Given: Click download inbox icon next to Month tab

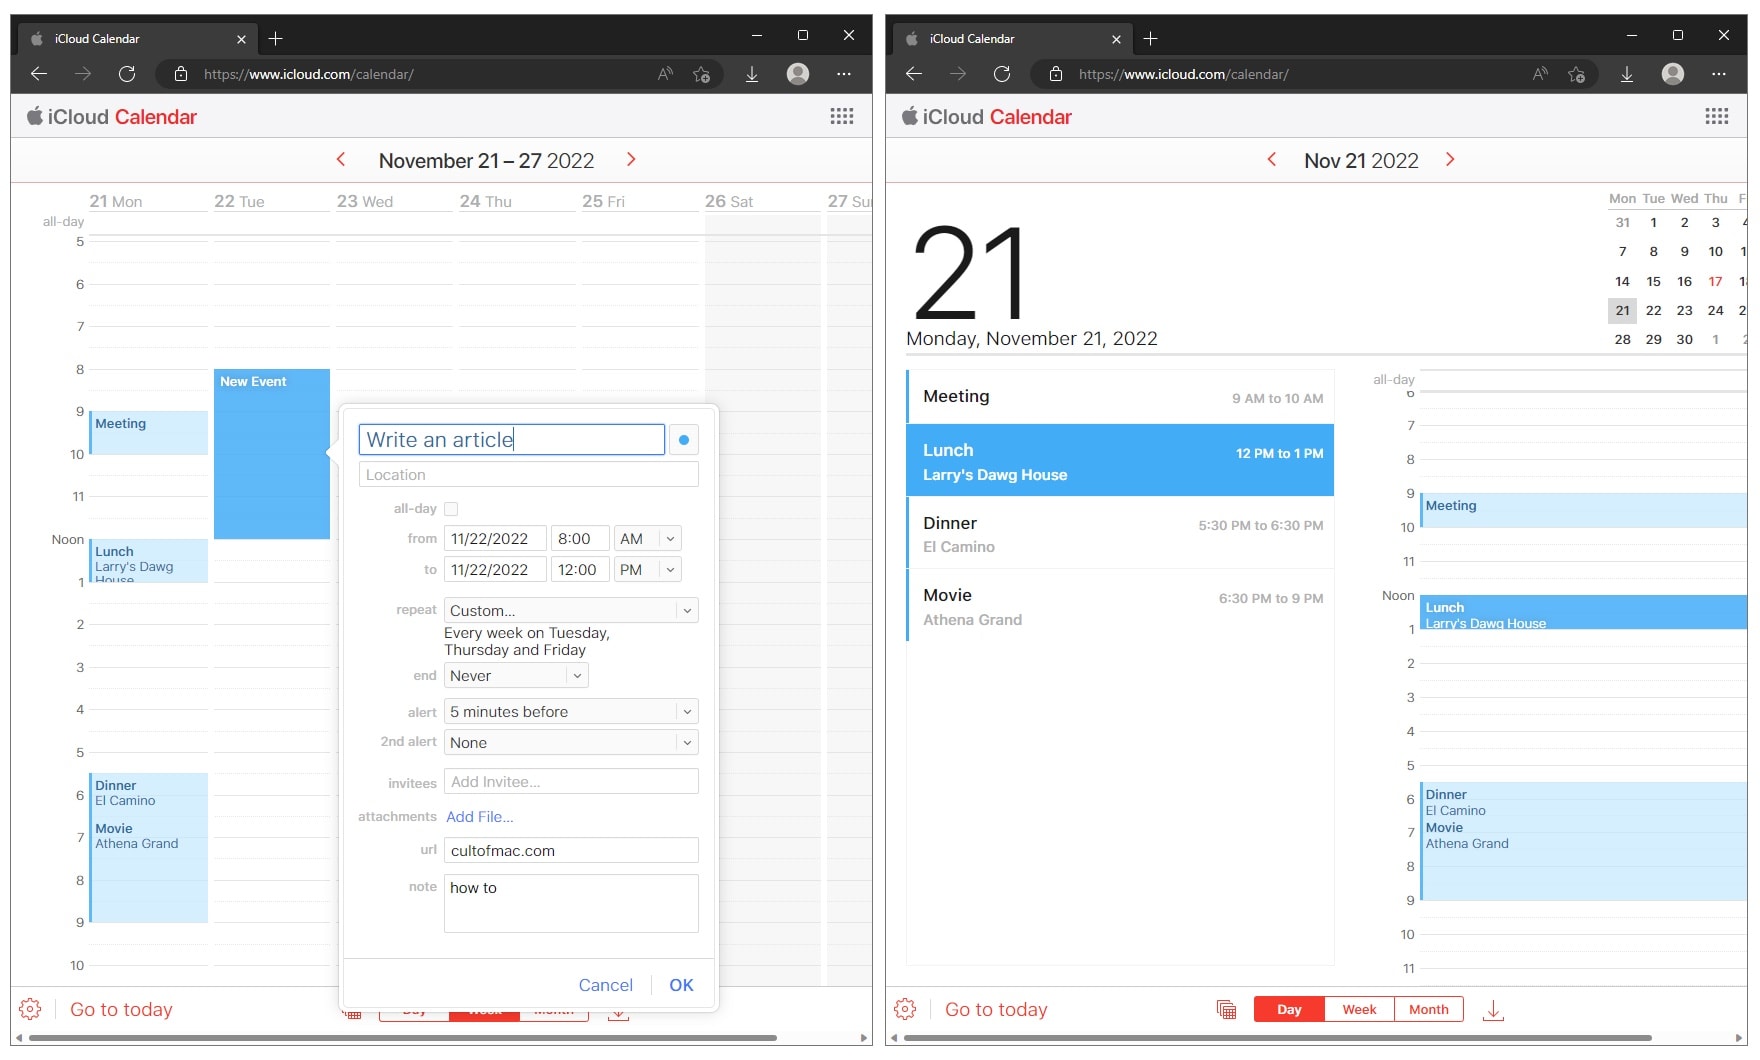Looking at the screenshot, I should 1493,1010.
